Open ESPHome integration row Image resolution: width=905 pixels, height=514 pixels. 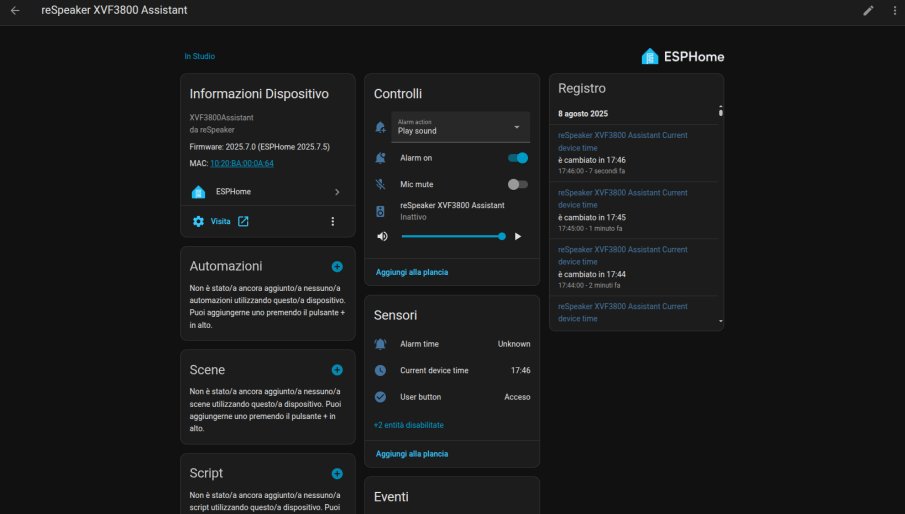[267, 192]
